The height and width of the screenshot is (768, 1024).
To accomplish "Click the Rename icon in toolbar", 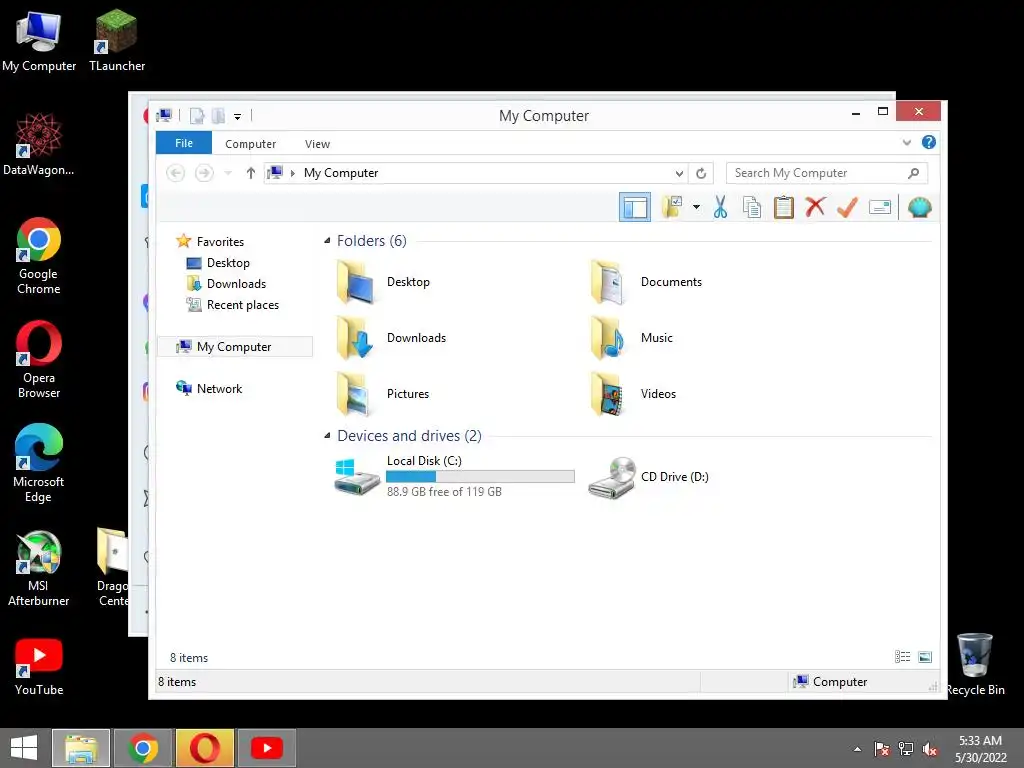I will [x=880, y=208].
